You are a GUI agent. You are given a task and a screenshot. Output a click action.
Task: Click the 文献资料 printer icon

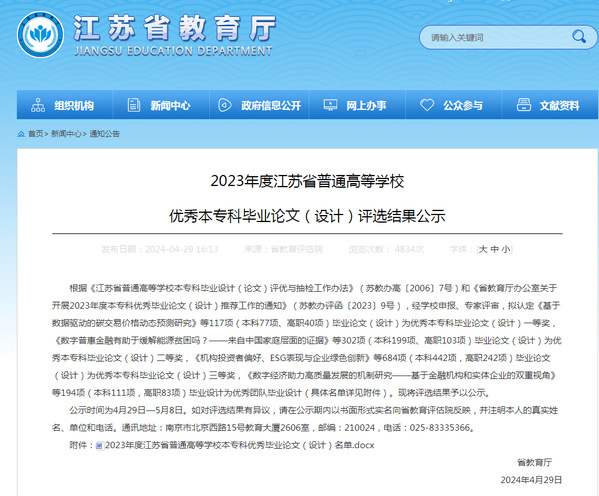tap(523, 105)
